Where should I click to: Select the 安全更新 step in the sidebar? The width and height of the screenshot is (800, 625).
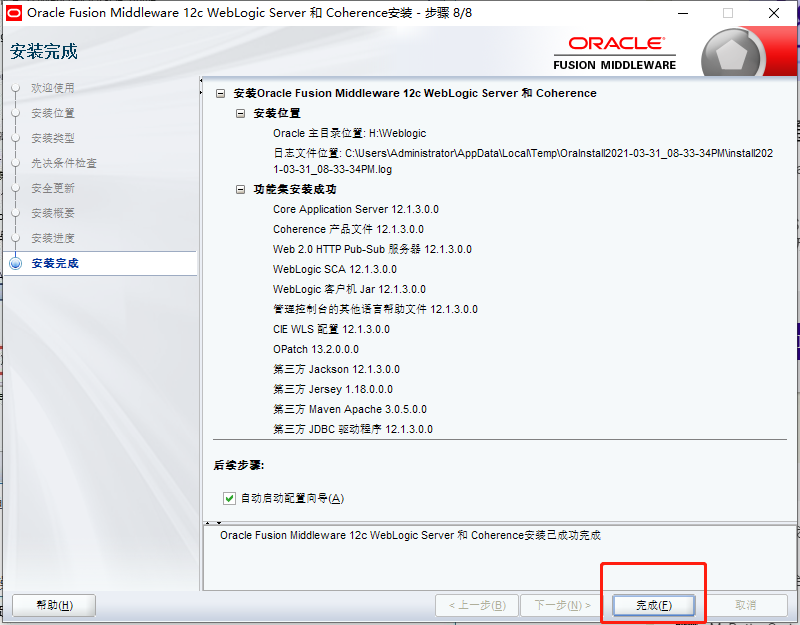tap(53, 188)
